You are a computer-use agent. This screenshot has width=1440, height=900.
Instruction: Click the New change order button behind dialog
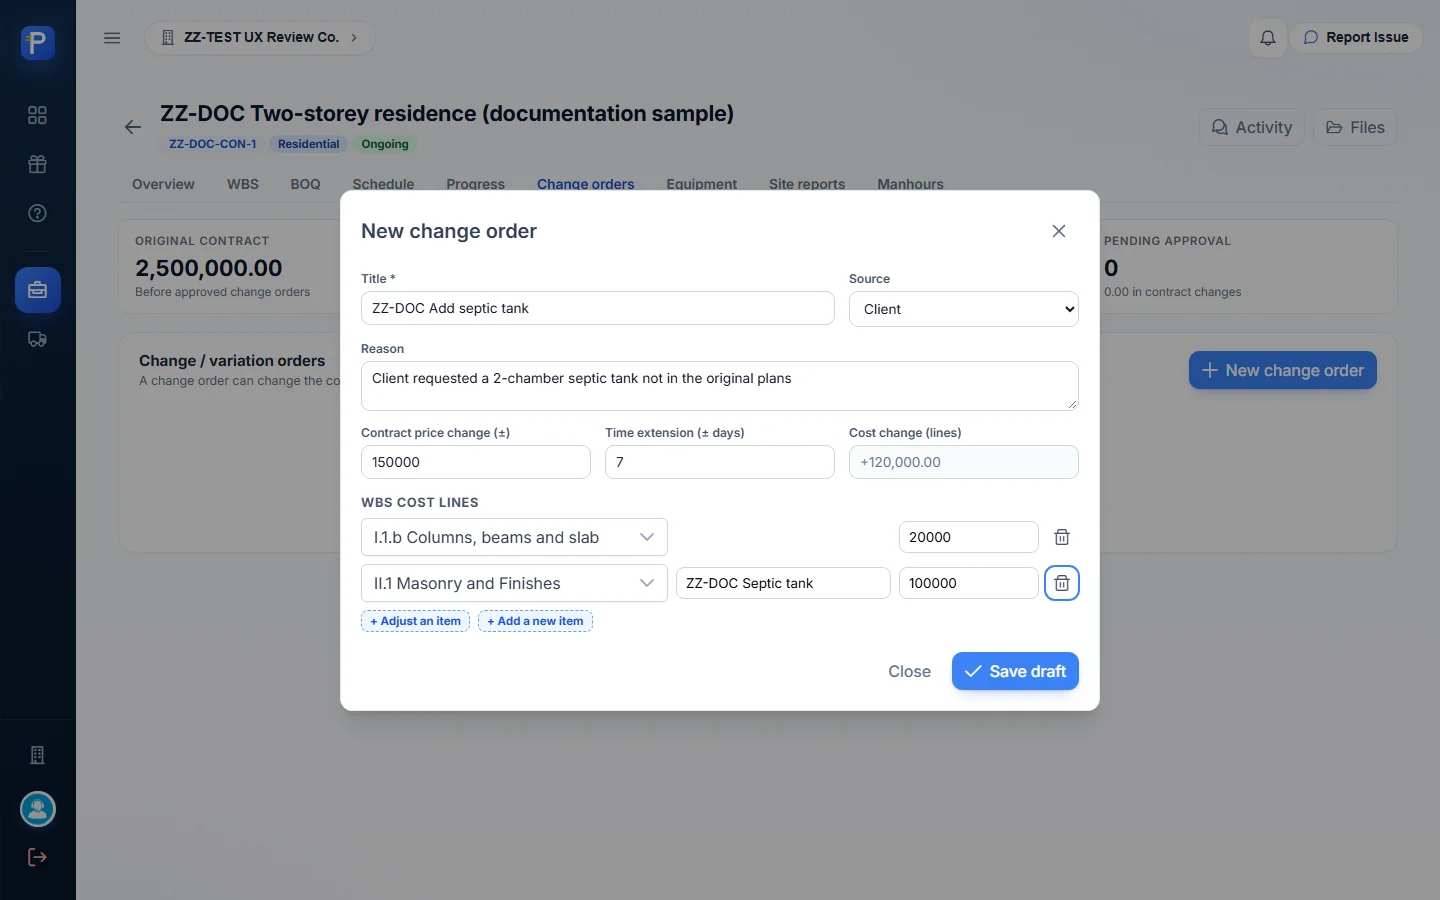coord(1283,370)
